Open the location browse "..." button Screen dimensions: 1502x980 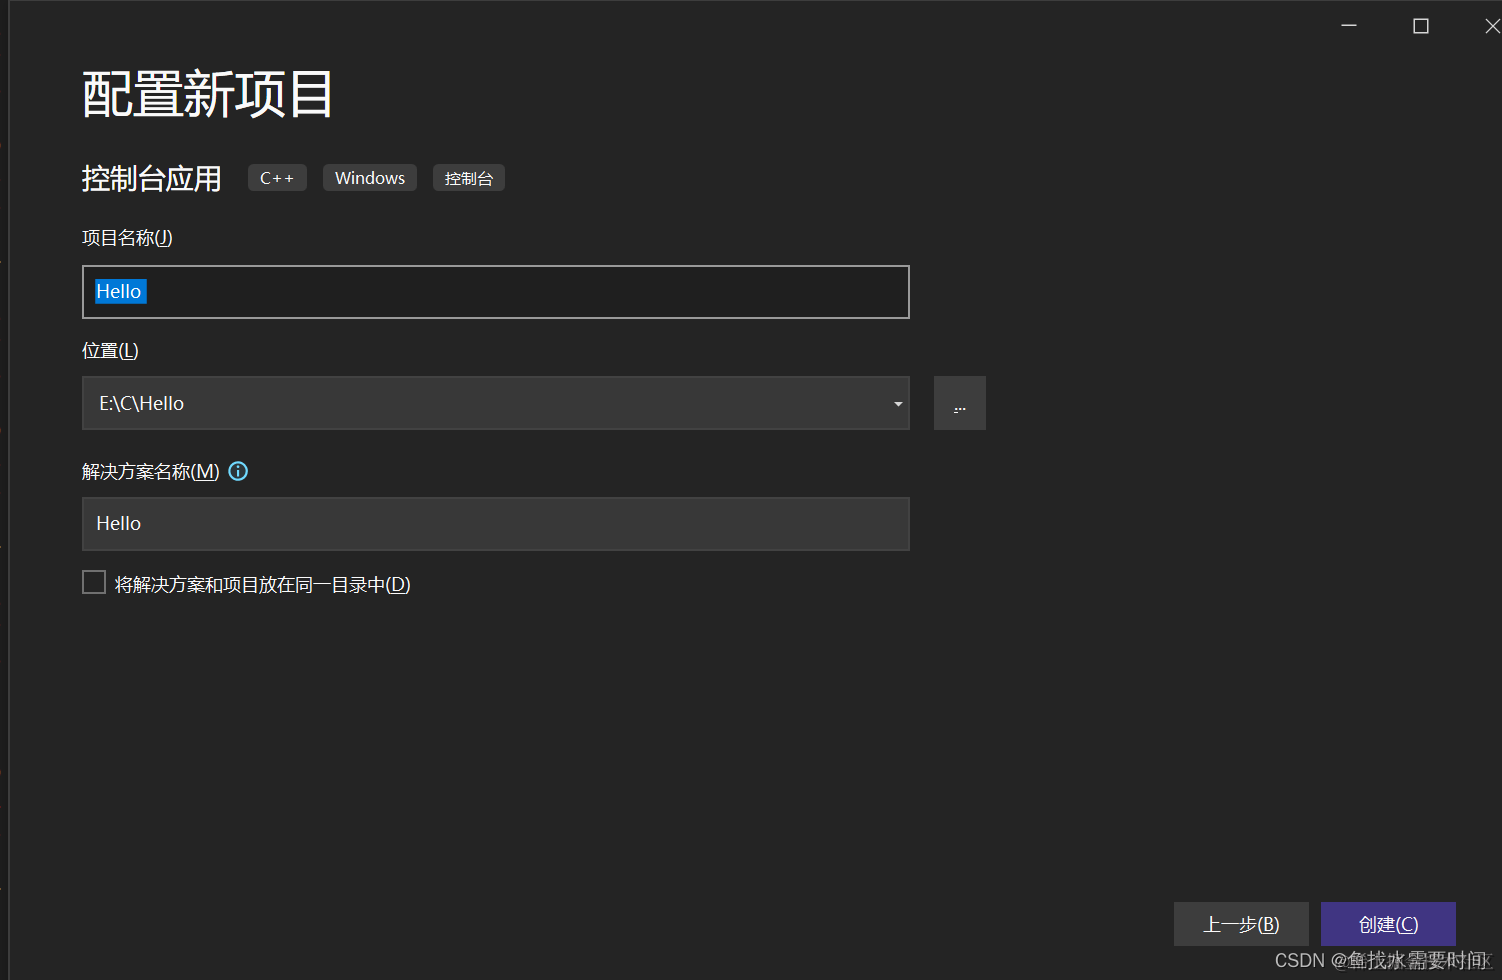pos(959,403)
